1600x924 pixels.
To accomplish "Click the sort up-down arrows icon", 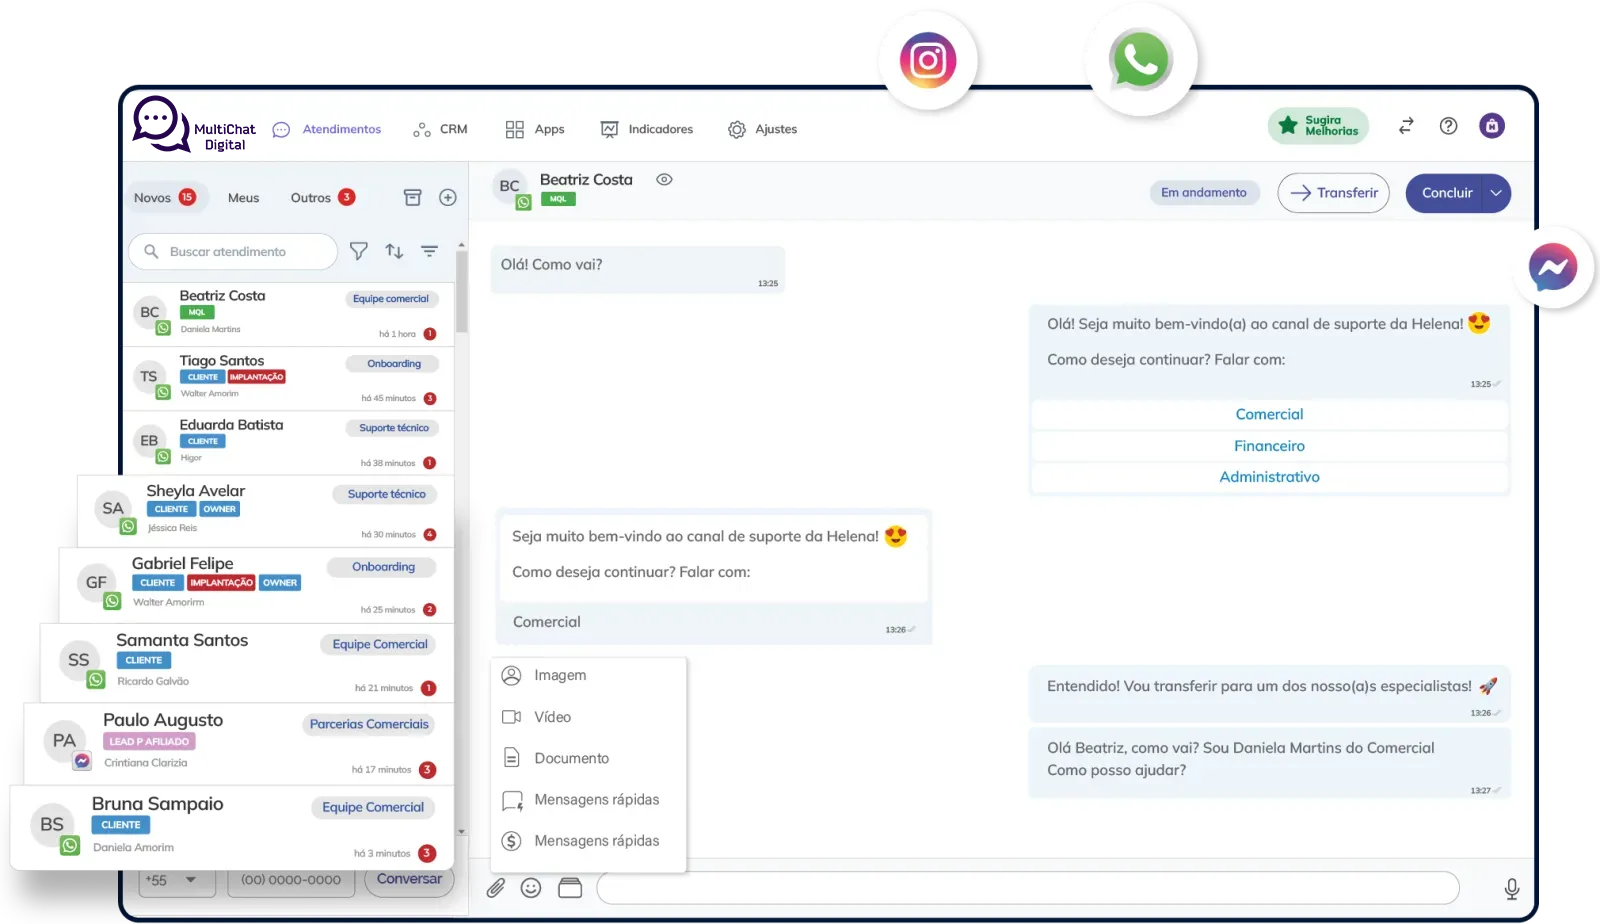I will [x=395, y=251].
